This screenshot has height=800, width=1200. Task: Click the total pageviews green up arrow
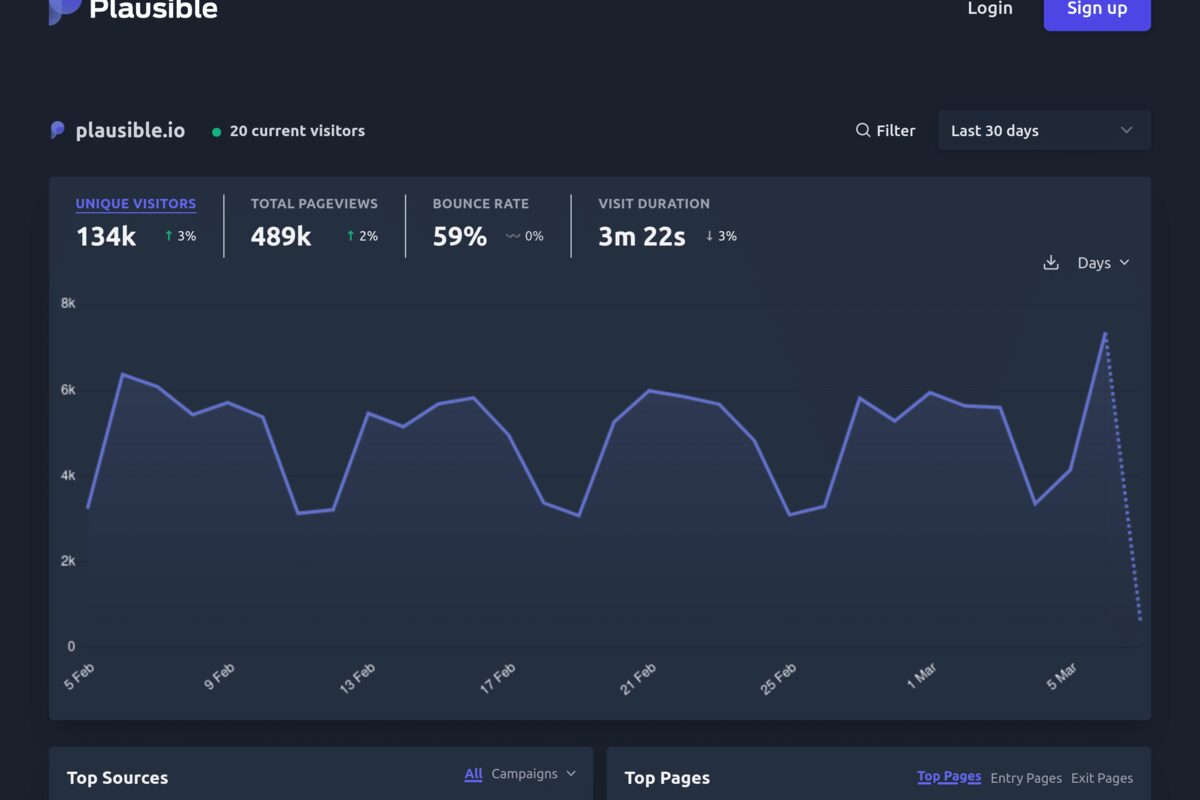351,236
